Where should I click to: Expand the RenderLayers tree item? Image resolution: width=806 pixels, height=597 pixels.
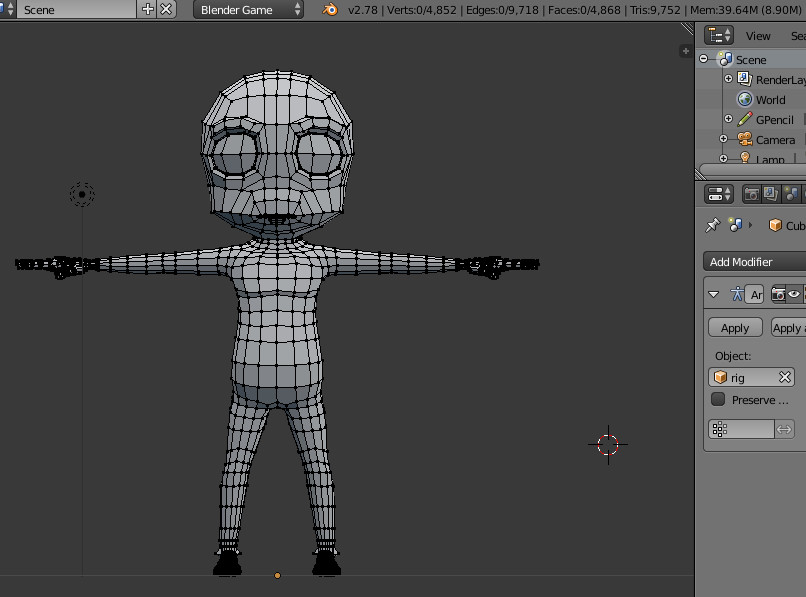pyautogui.click(x=729, y=79)
